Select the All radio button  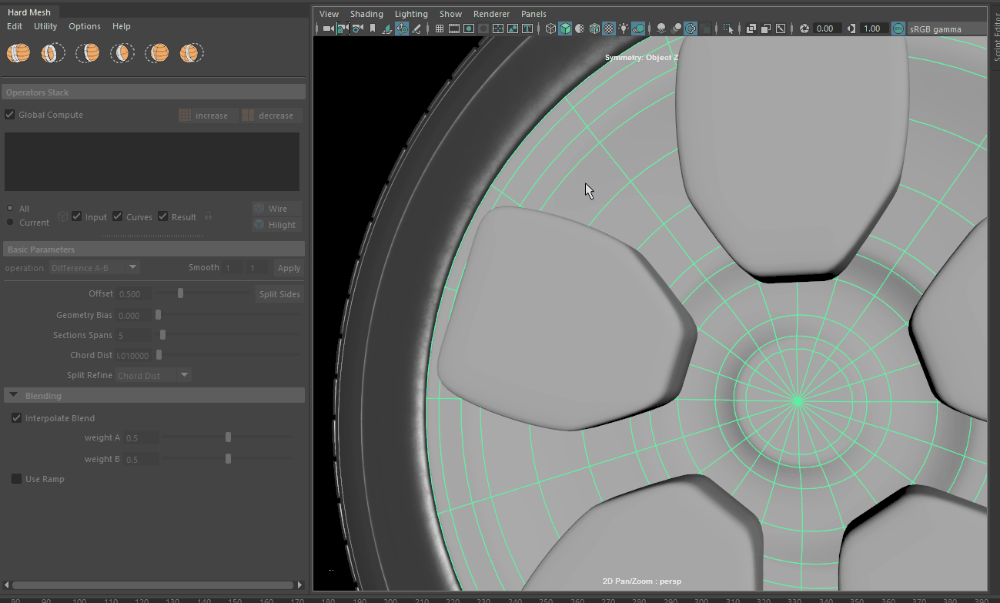[10, 208]
